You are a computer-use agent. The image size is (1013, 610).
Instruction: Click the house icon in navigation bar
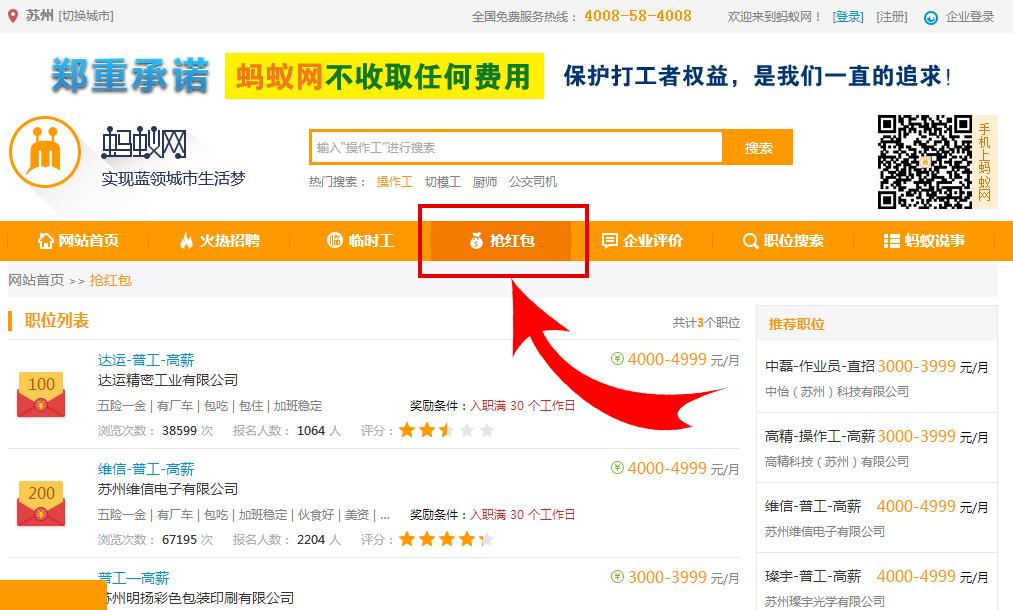(x=45, y=241)
